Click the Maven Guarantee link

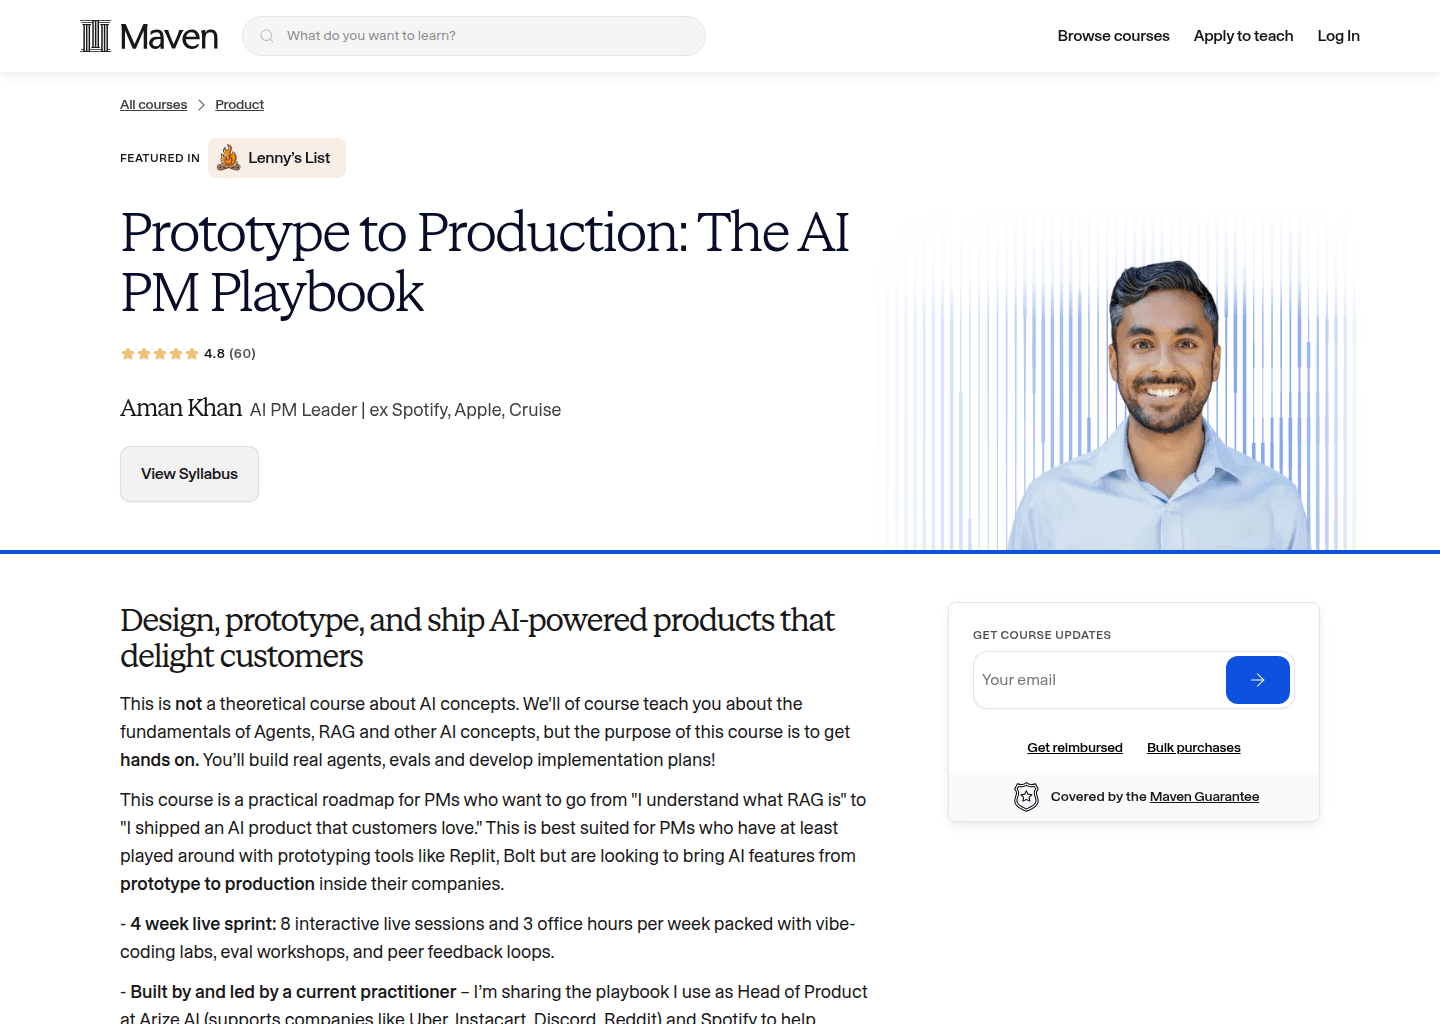tap(1203, 796)
